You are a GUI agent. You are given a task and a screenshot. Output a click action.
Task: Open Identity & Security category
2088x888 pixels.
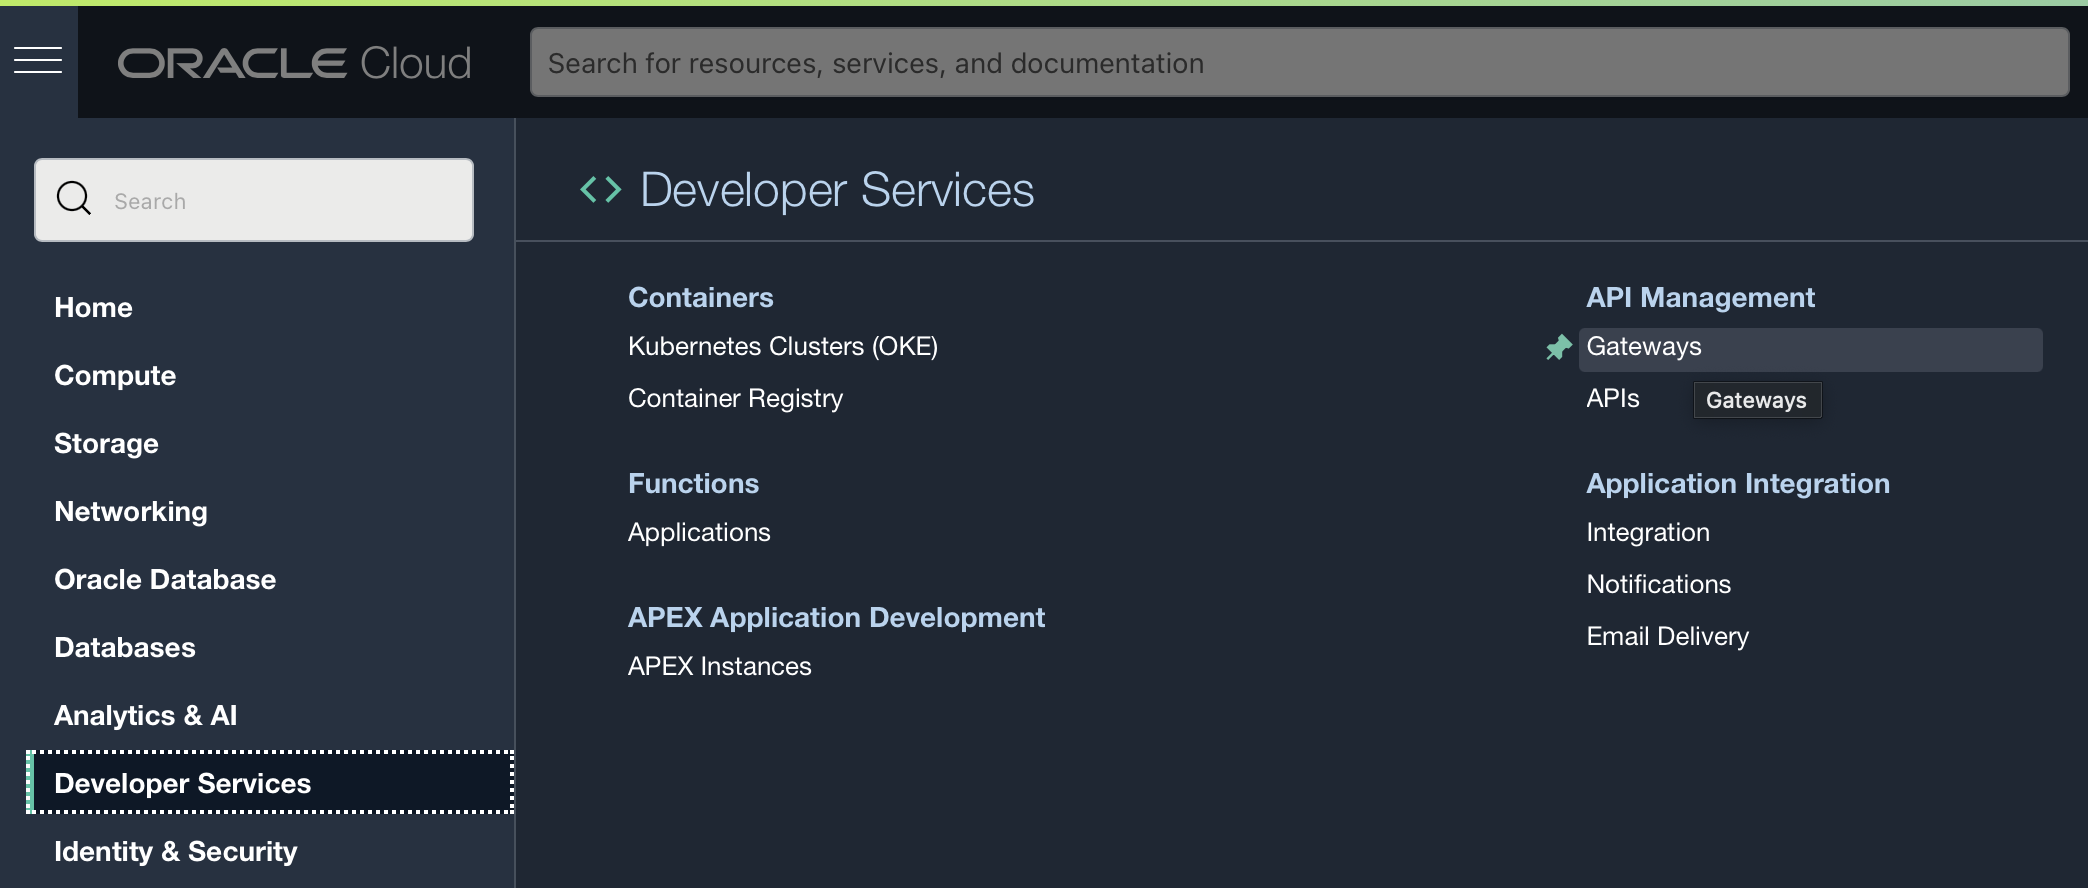click(x=175, y=852)
